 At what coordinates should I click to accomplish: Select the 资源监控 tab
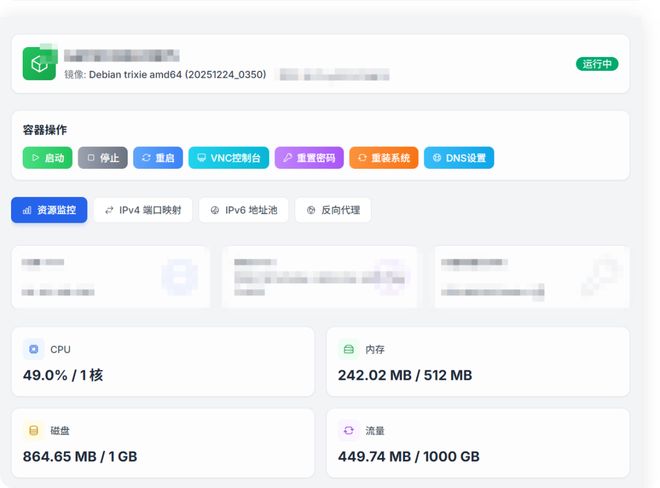tap(49, 210)
